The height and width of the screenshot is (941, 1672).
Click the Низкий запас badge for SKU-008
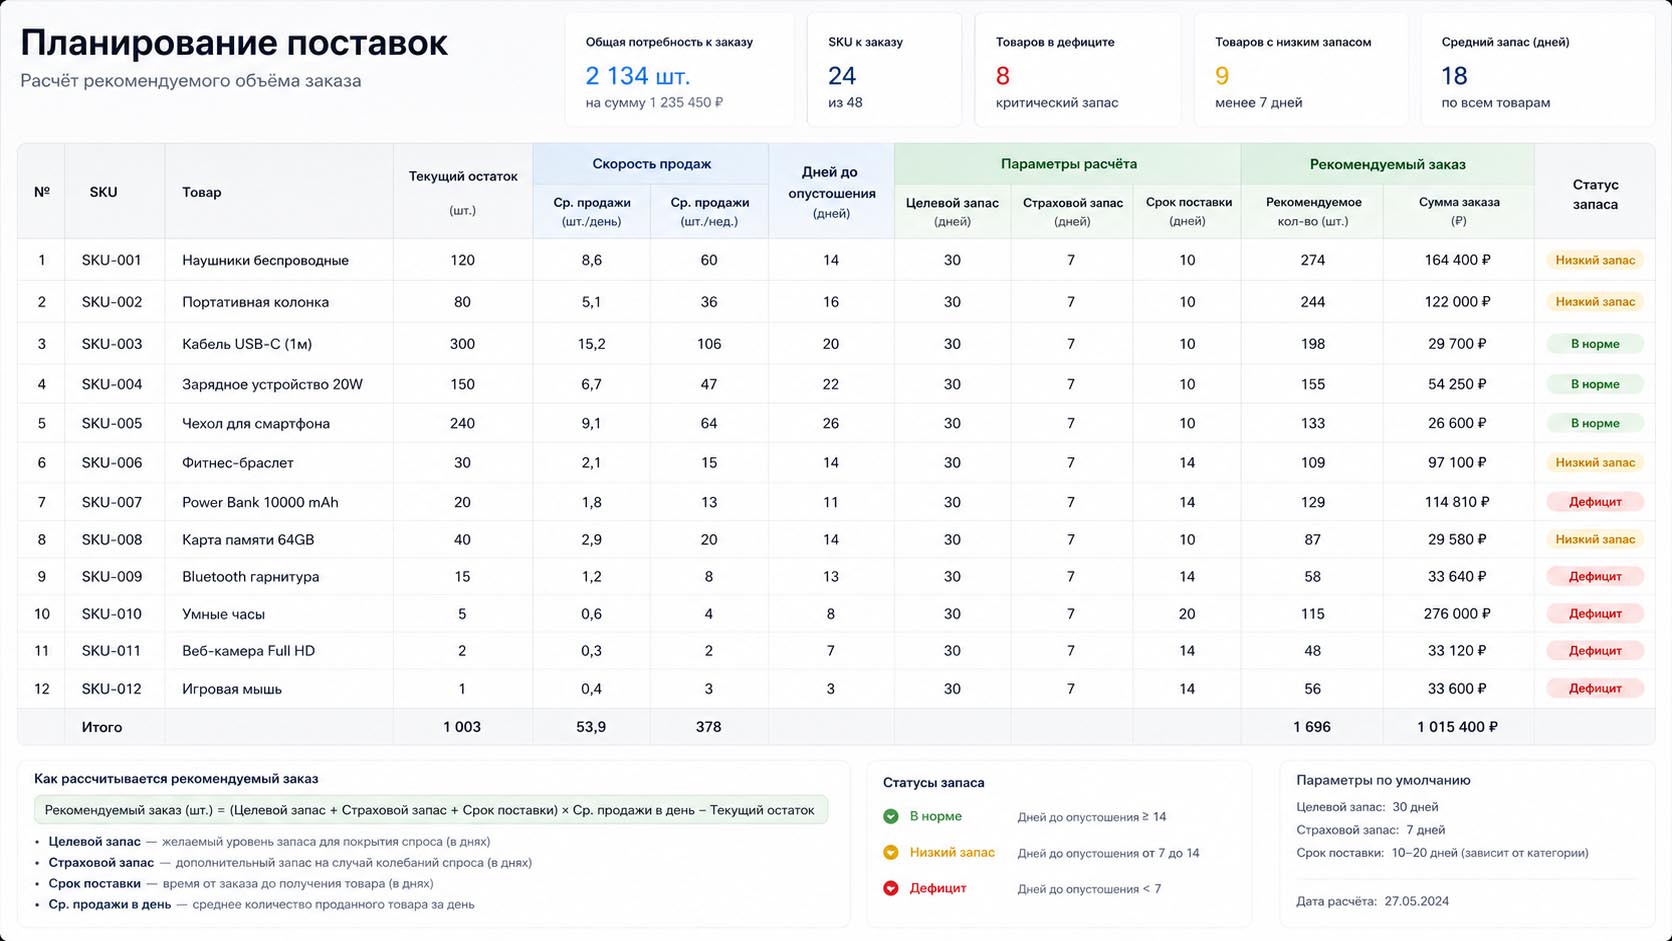(1595, 540)
